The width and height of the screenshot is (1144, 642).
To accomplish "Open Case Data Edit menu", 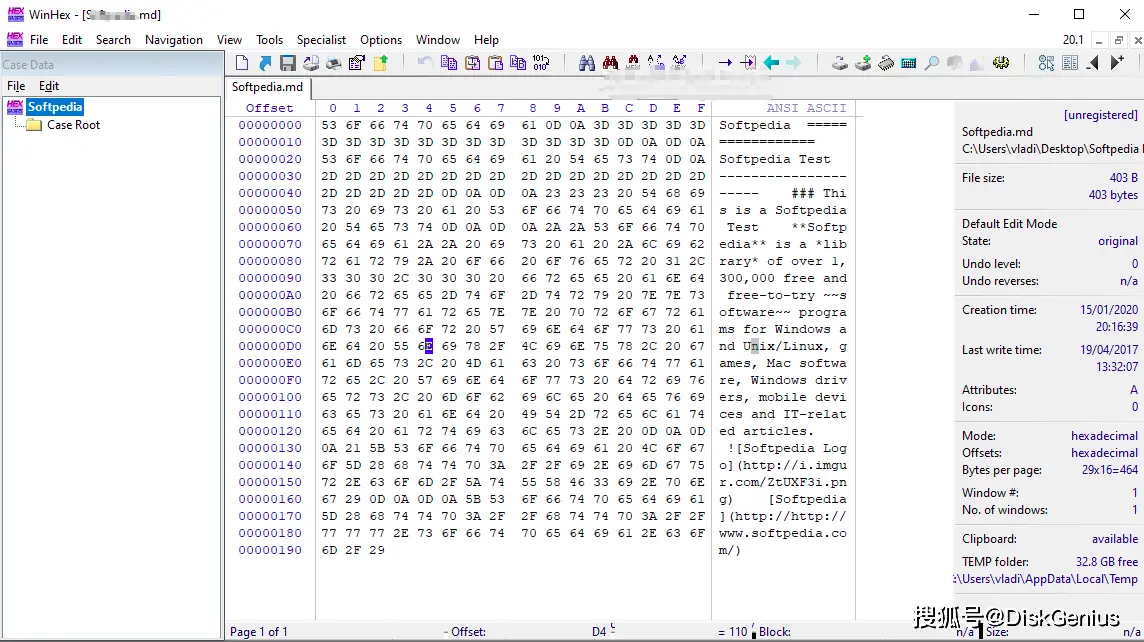I will tap(49, 86).
